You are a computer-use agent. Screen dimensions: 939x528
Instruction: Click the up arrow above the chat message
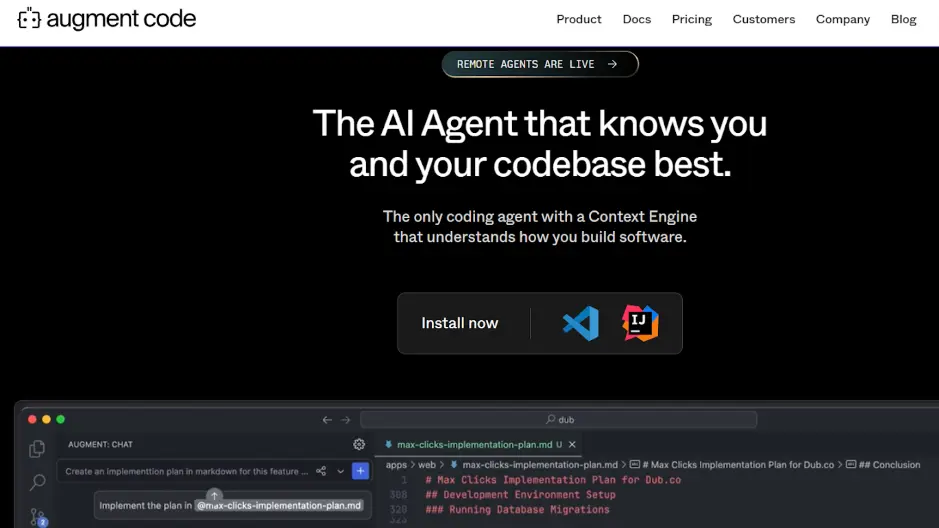214,496
